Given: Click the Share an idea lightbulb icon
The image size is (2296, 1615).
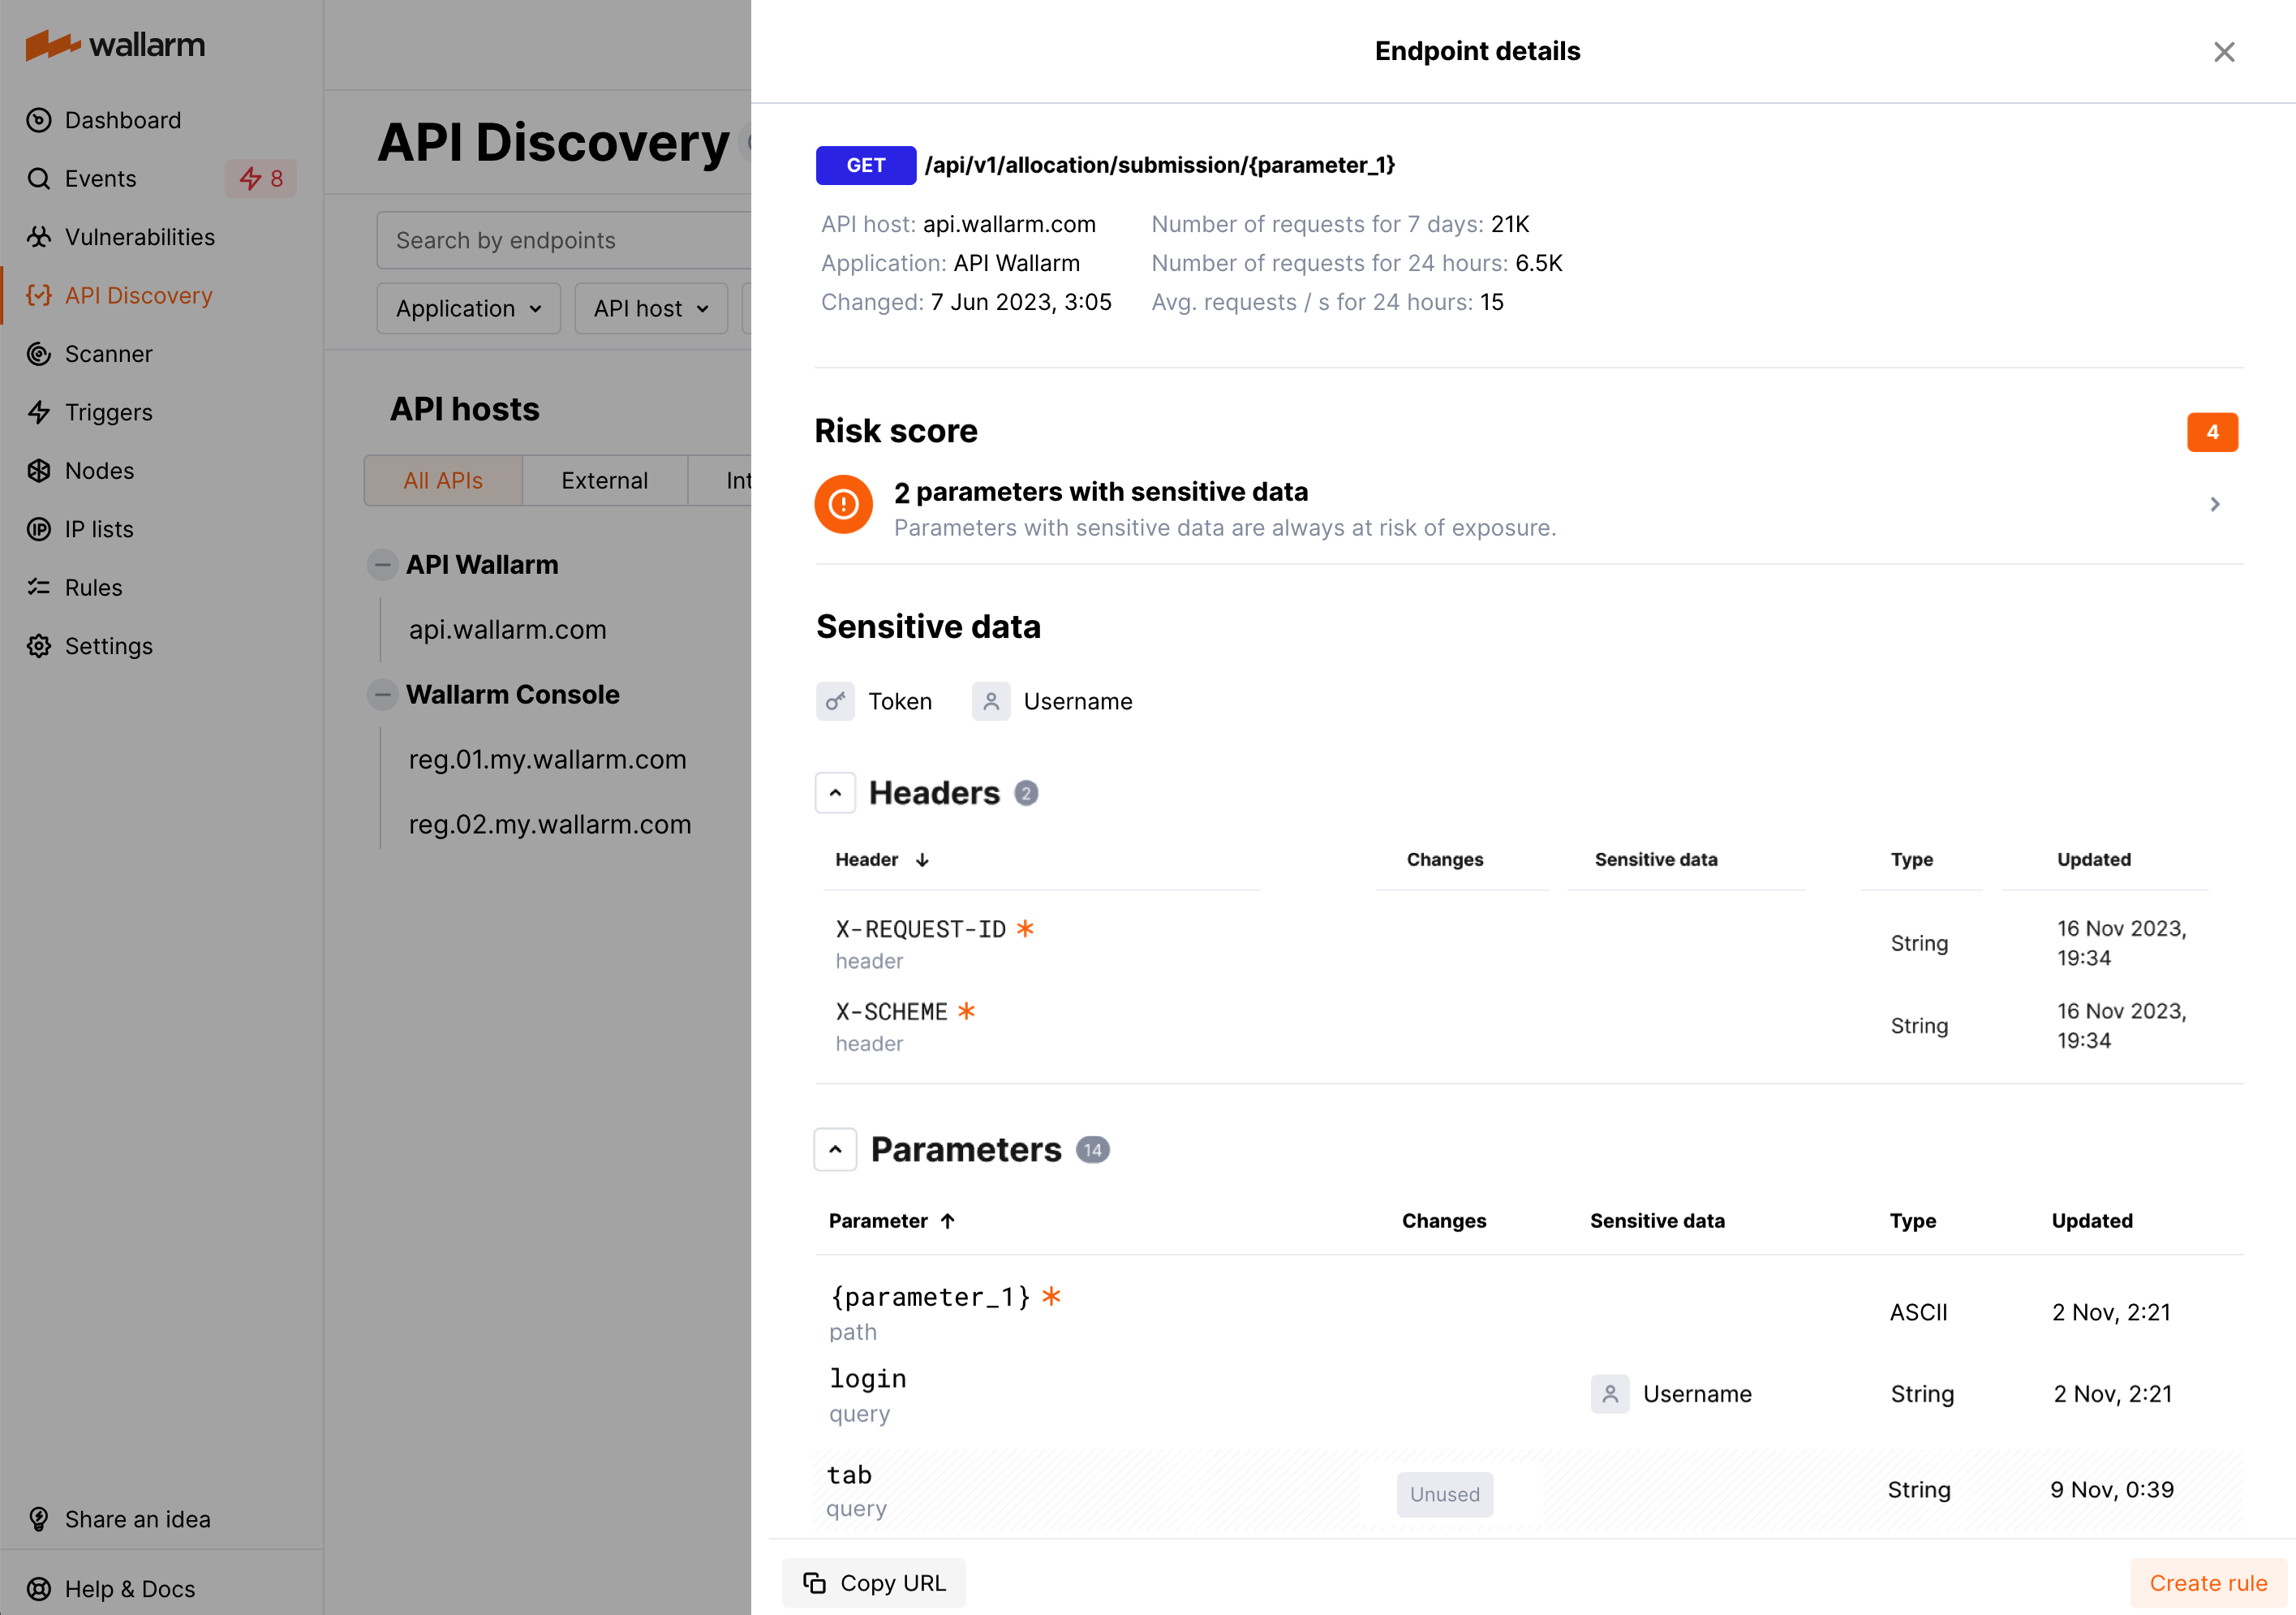Looking at the screenshot, I should click(x=39, y=1519).
